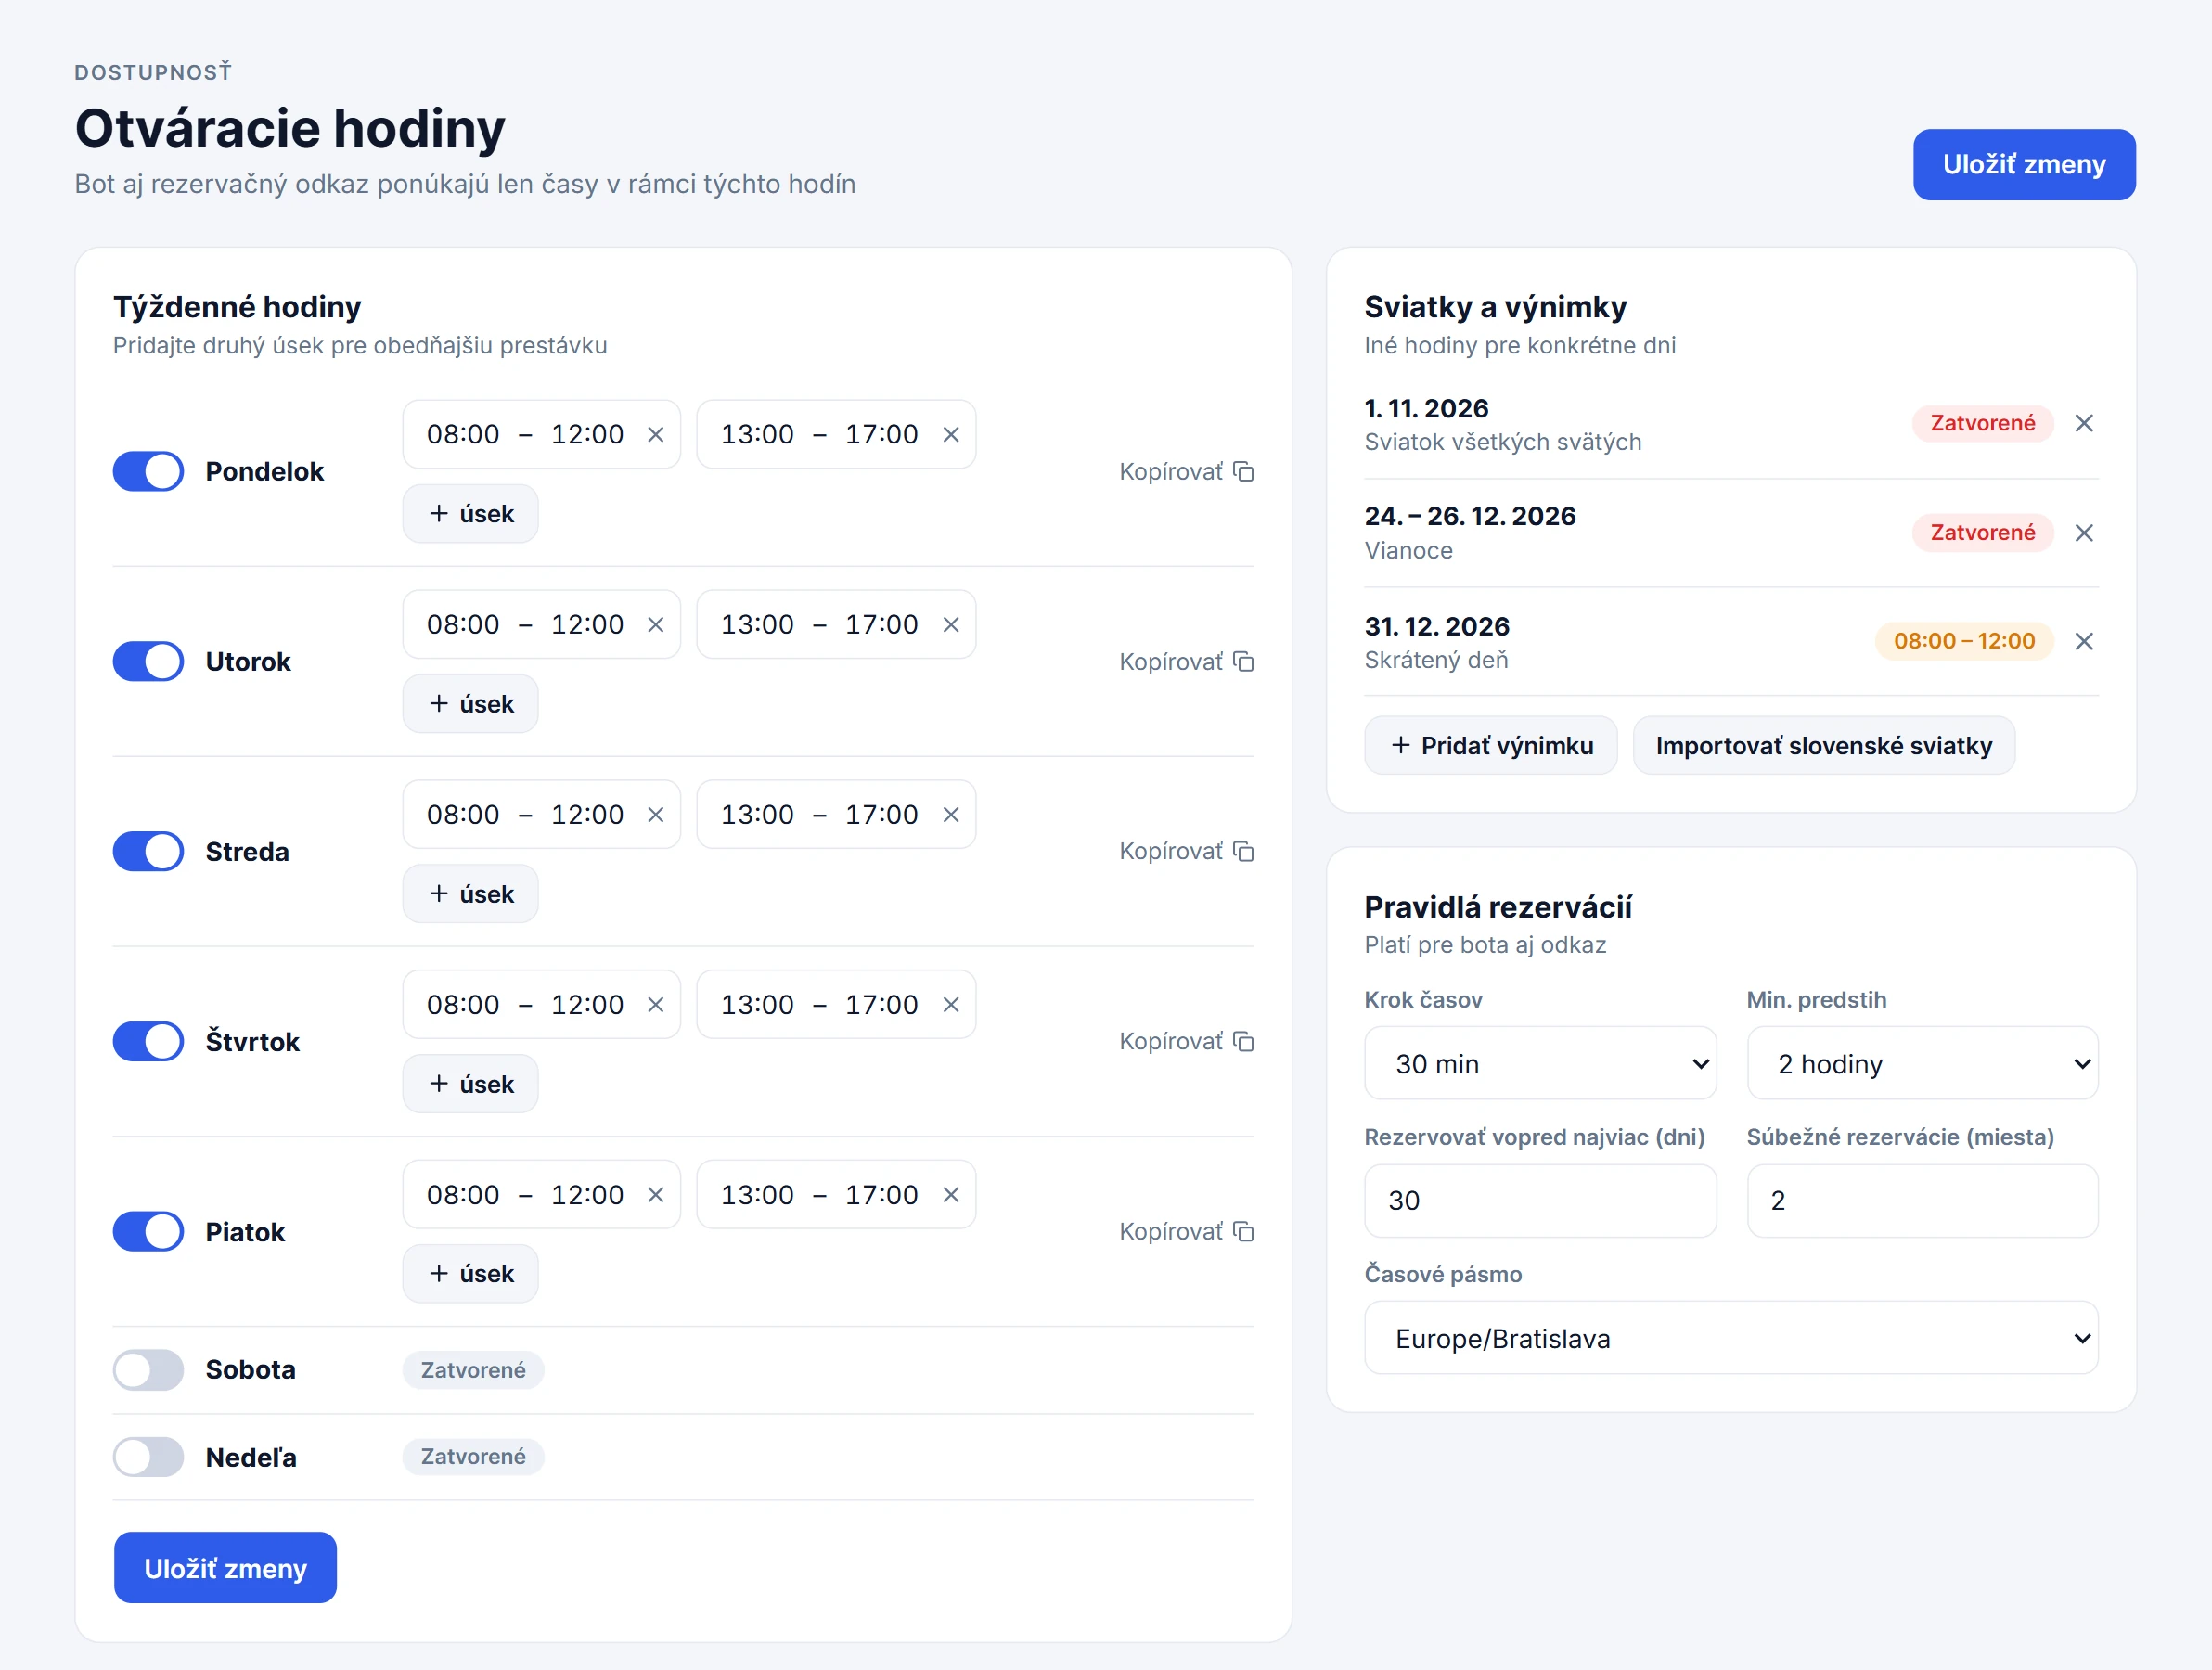Click Uložiť zmeny below weekly hours

[225, 1569]
